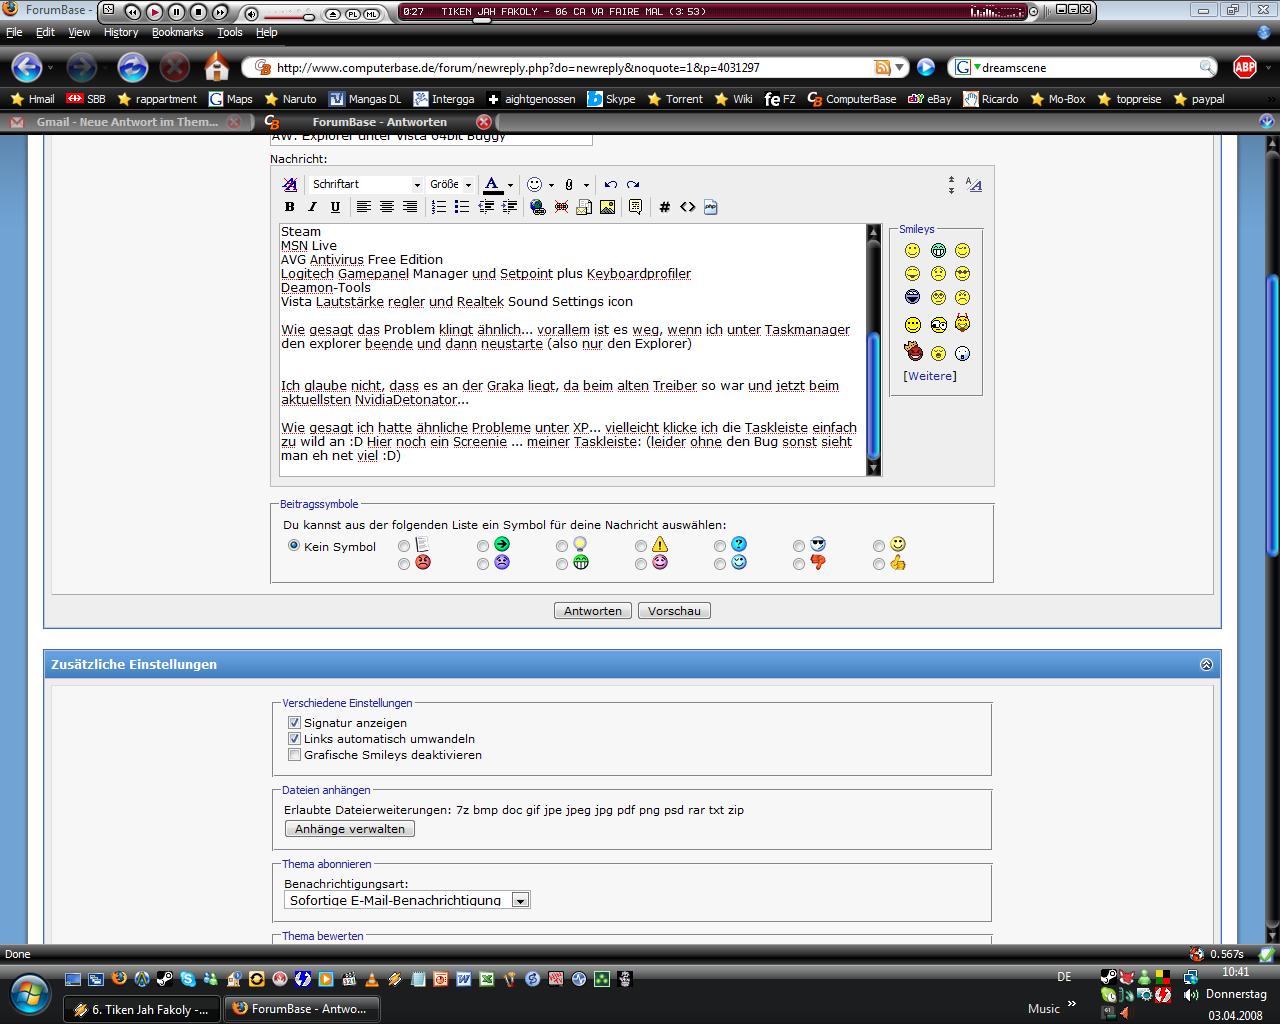1280x1024 pixels.
Task: Wrap selection in CODE tags (# icon)
Action: [x=664, y=207]
